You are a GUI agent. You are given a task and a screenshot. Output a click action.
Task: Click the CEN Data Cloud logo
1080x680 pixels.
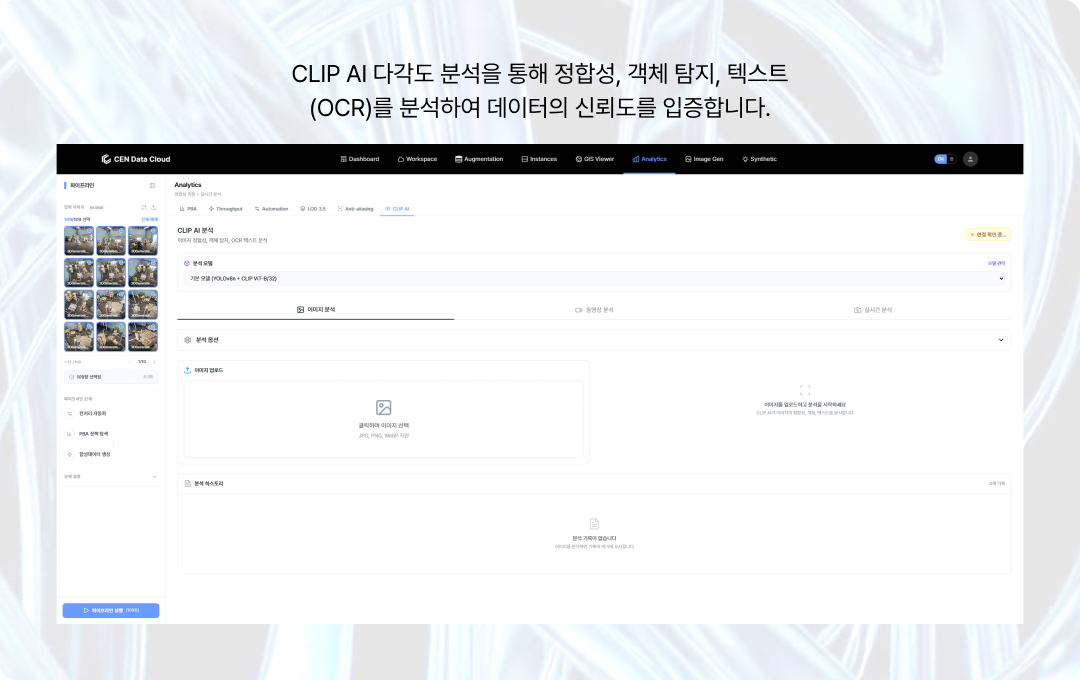[x=135, y=159]
